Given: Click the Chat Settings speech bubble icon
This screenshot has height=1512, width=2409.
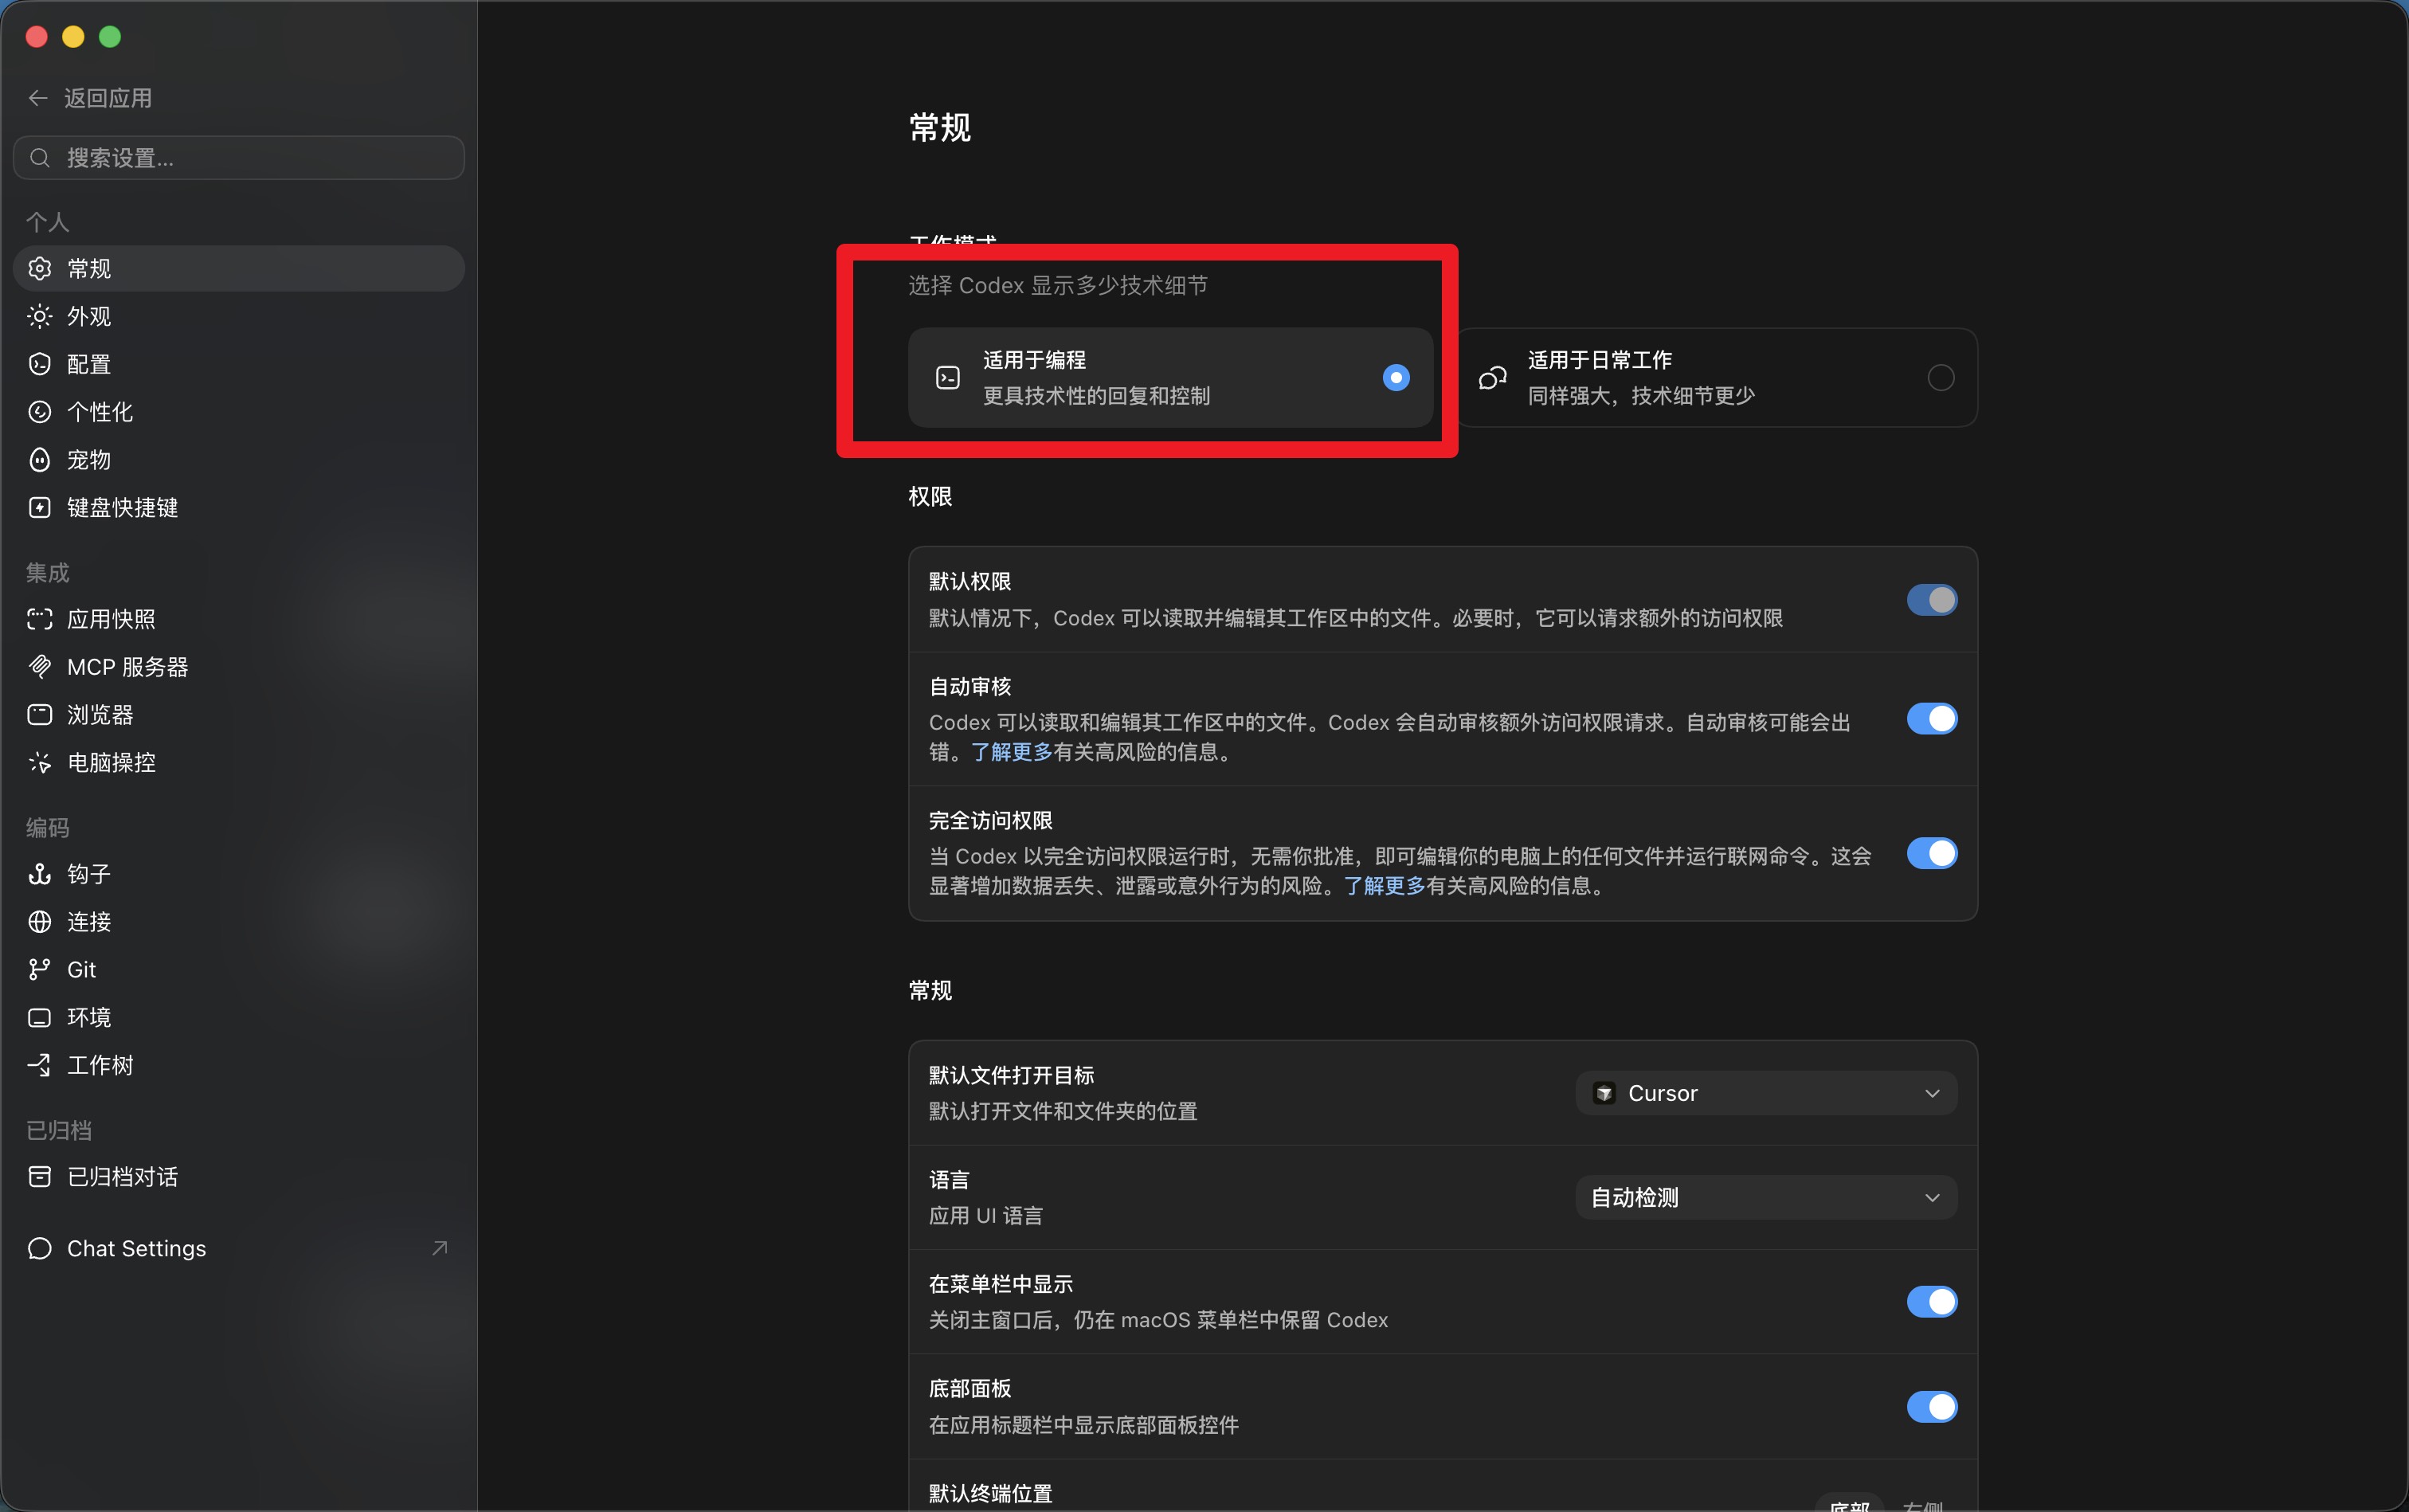Looking at the screenshot, I should tap(40, 1249).
